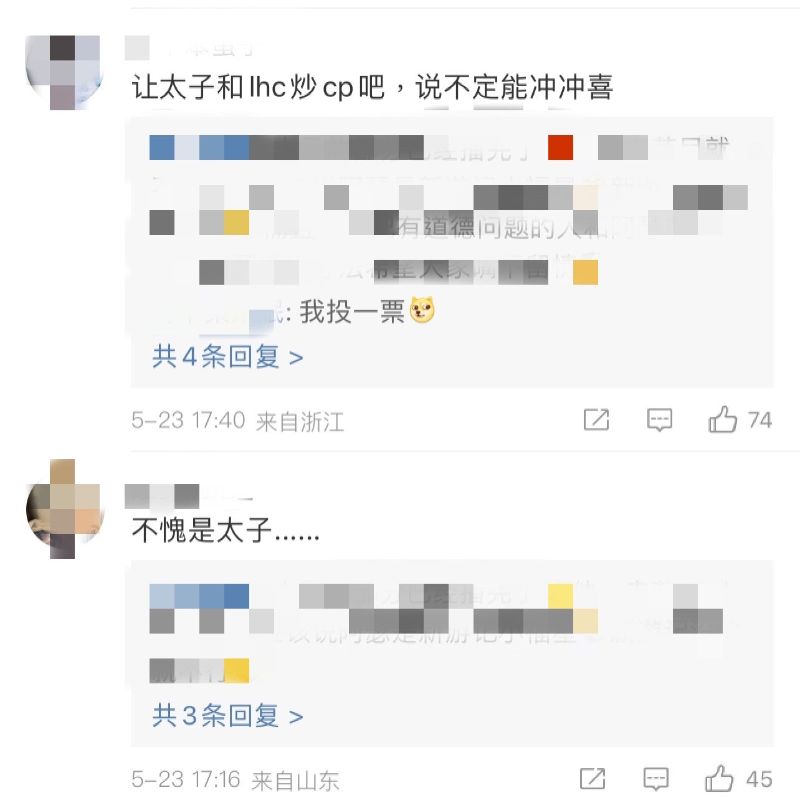Like the comment with 45 likes
Viewport: 800px width, 808px height.
pos(719,779)
